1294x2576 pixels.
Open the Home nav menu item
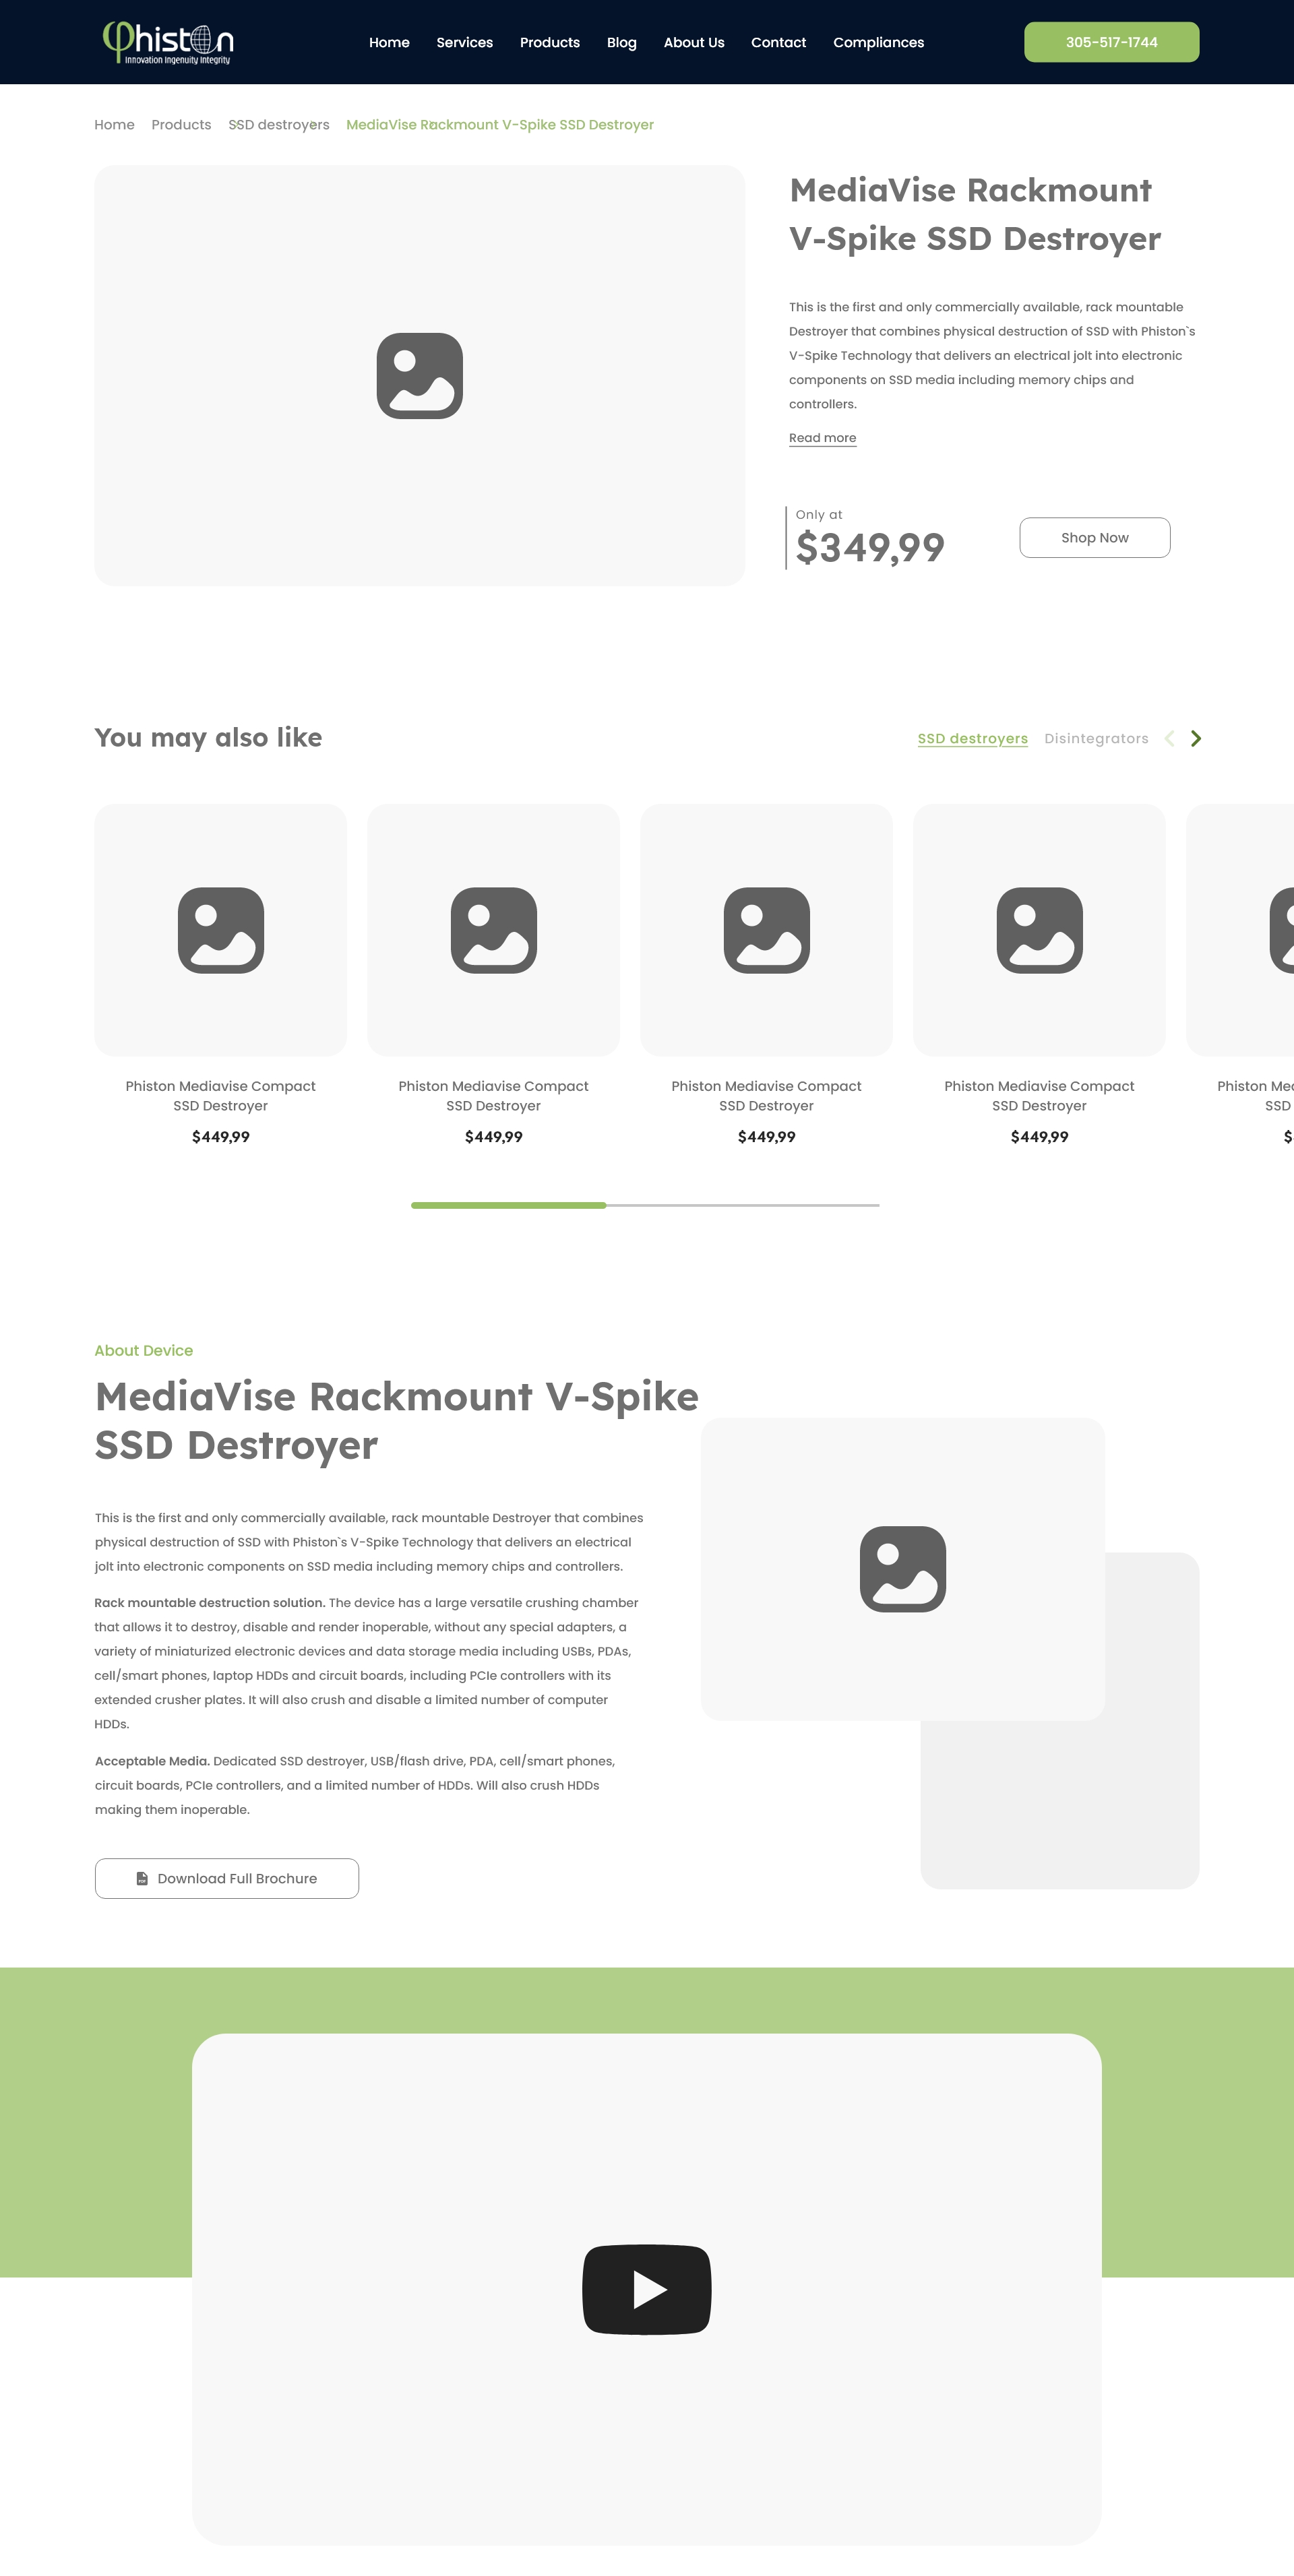pyautogui.click(x=389, y=43)
